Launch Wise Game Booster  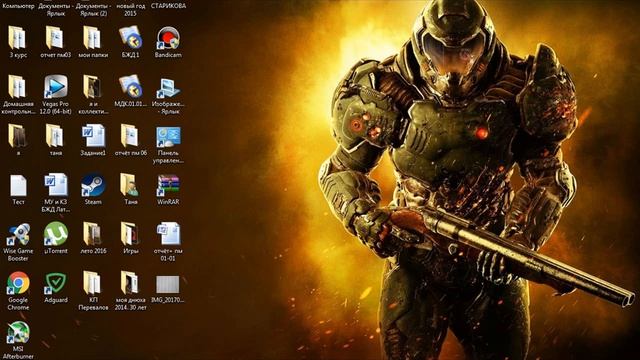coord(18,234)
